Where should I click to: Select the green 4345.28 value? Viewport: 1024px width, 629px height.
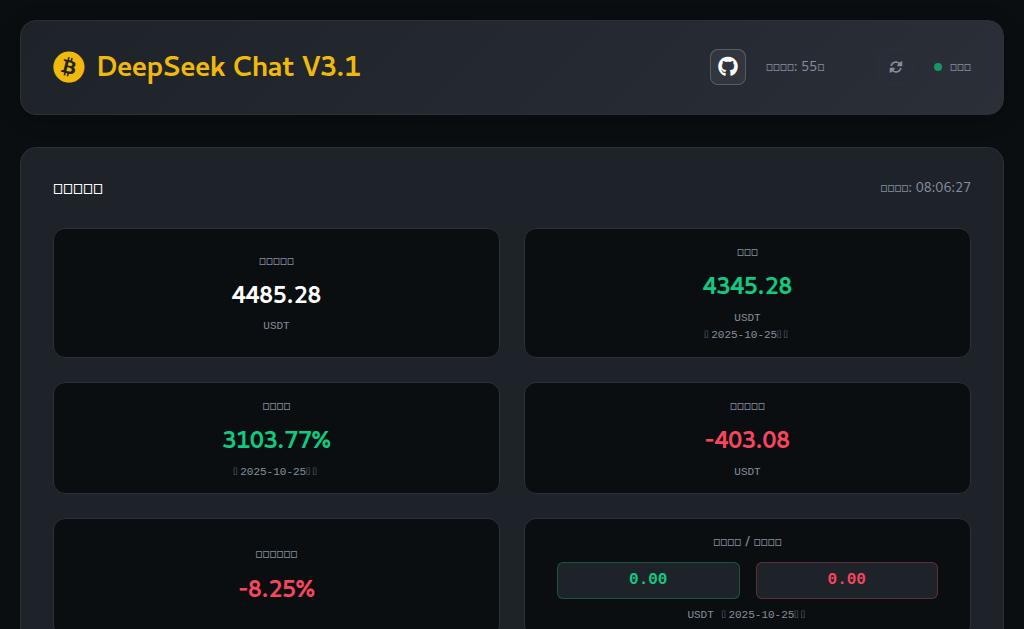(747, 286)
